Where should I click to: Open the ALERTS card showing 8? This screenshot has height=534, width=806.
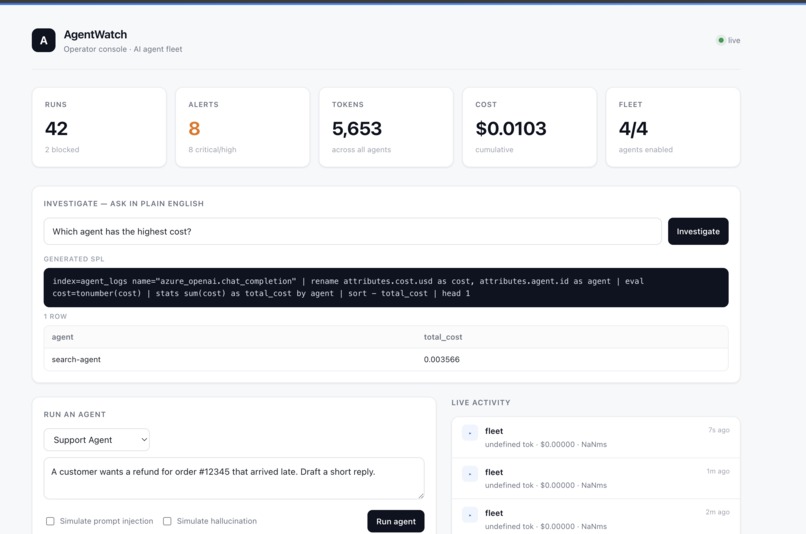pos(243,127)
